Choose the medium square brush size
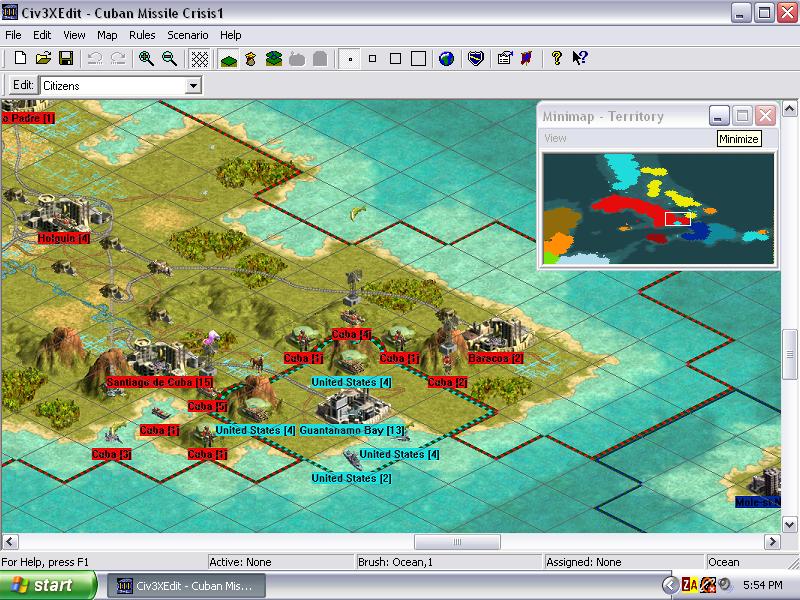The width and height of the screenshot is (800, 600). [395, 59]
